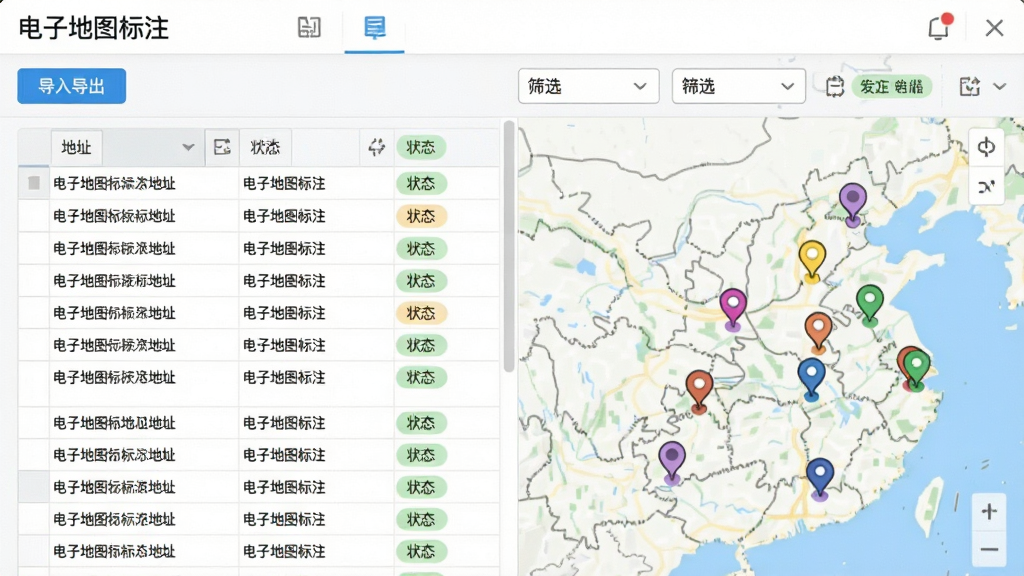Select the yellow map pin
Screen dimensions: 1024x576
[812, 260]
